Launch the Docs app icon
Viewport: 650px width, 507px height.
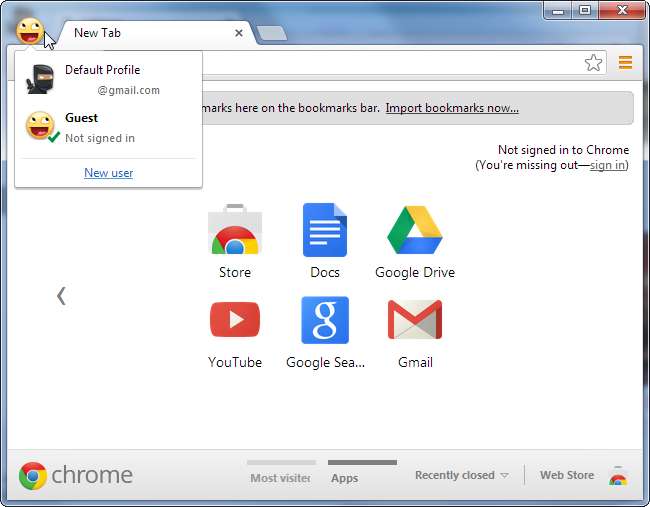tap(325, 230)
